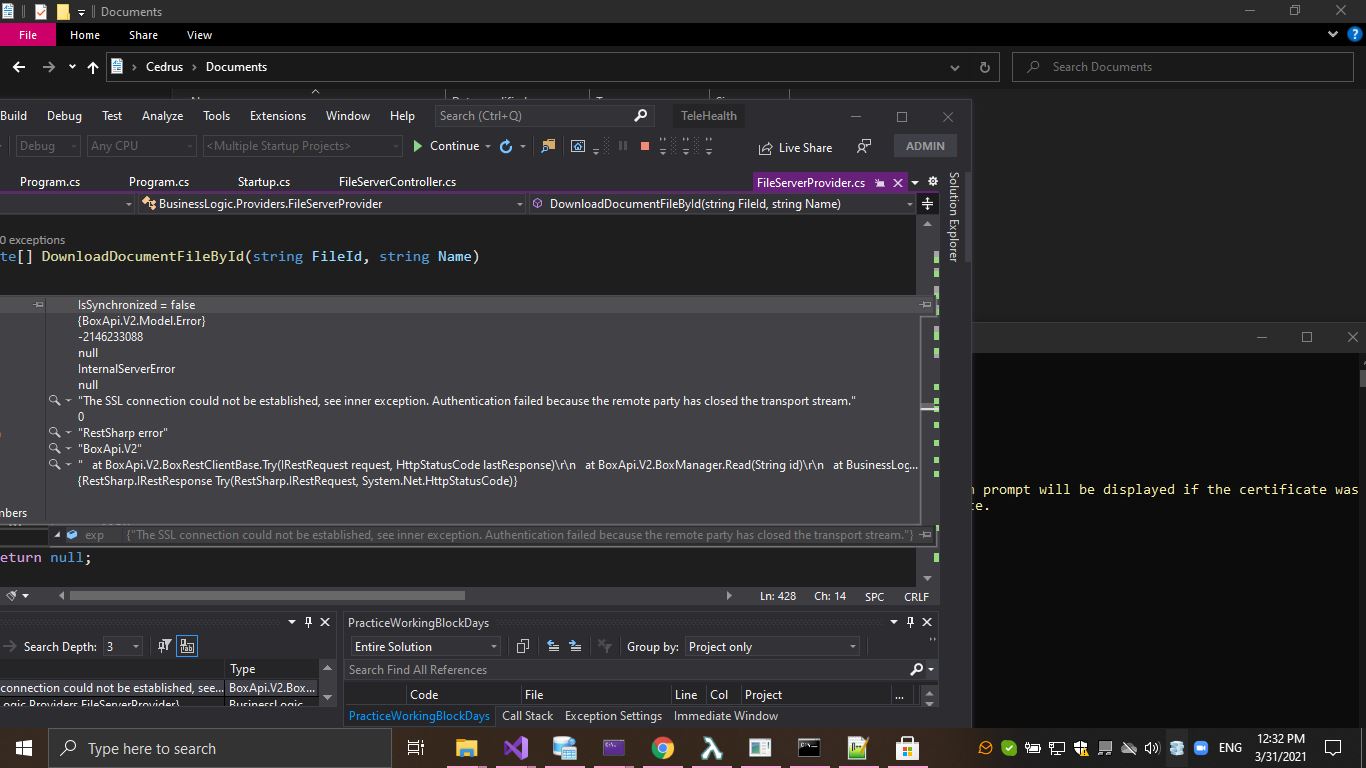The width and height of the screenshot is (1366, 768).
Task: Click the magnifier next to "RestSharp error"
Action: [55, 433]
